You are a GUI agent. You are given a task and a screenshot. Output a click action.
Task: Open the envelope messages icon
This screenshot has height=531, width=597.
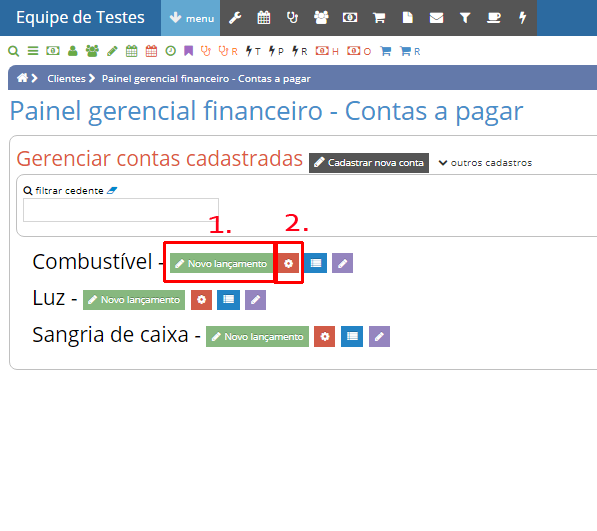point(436,18)
